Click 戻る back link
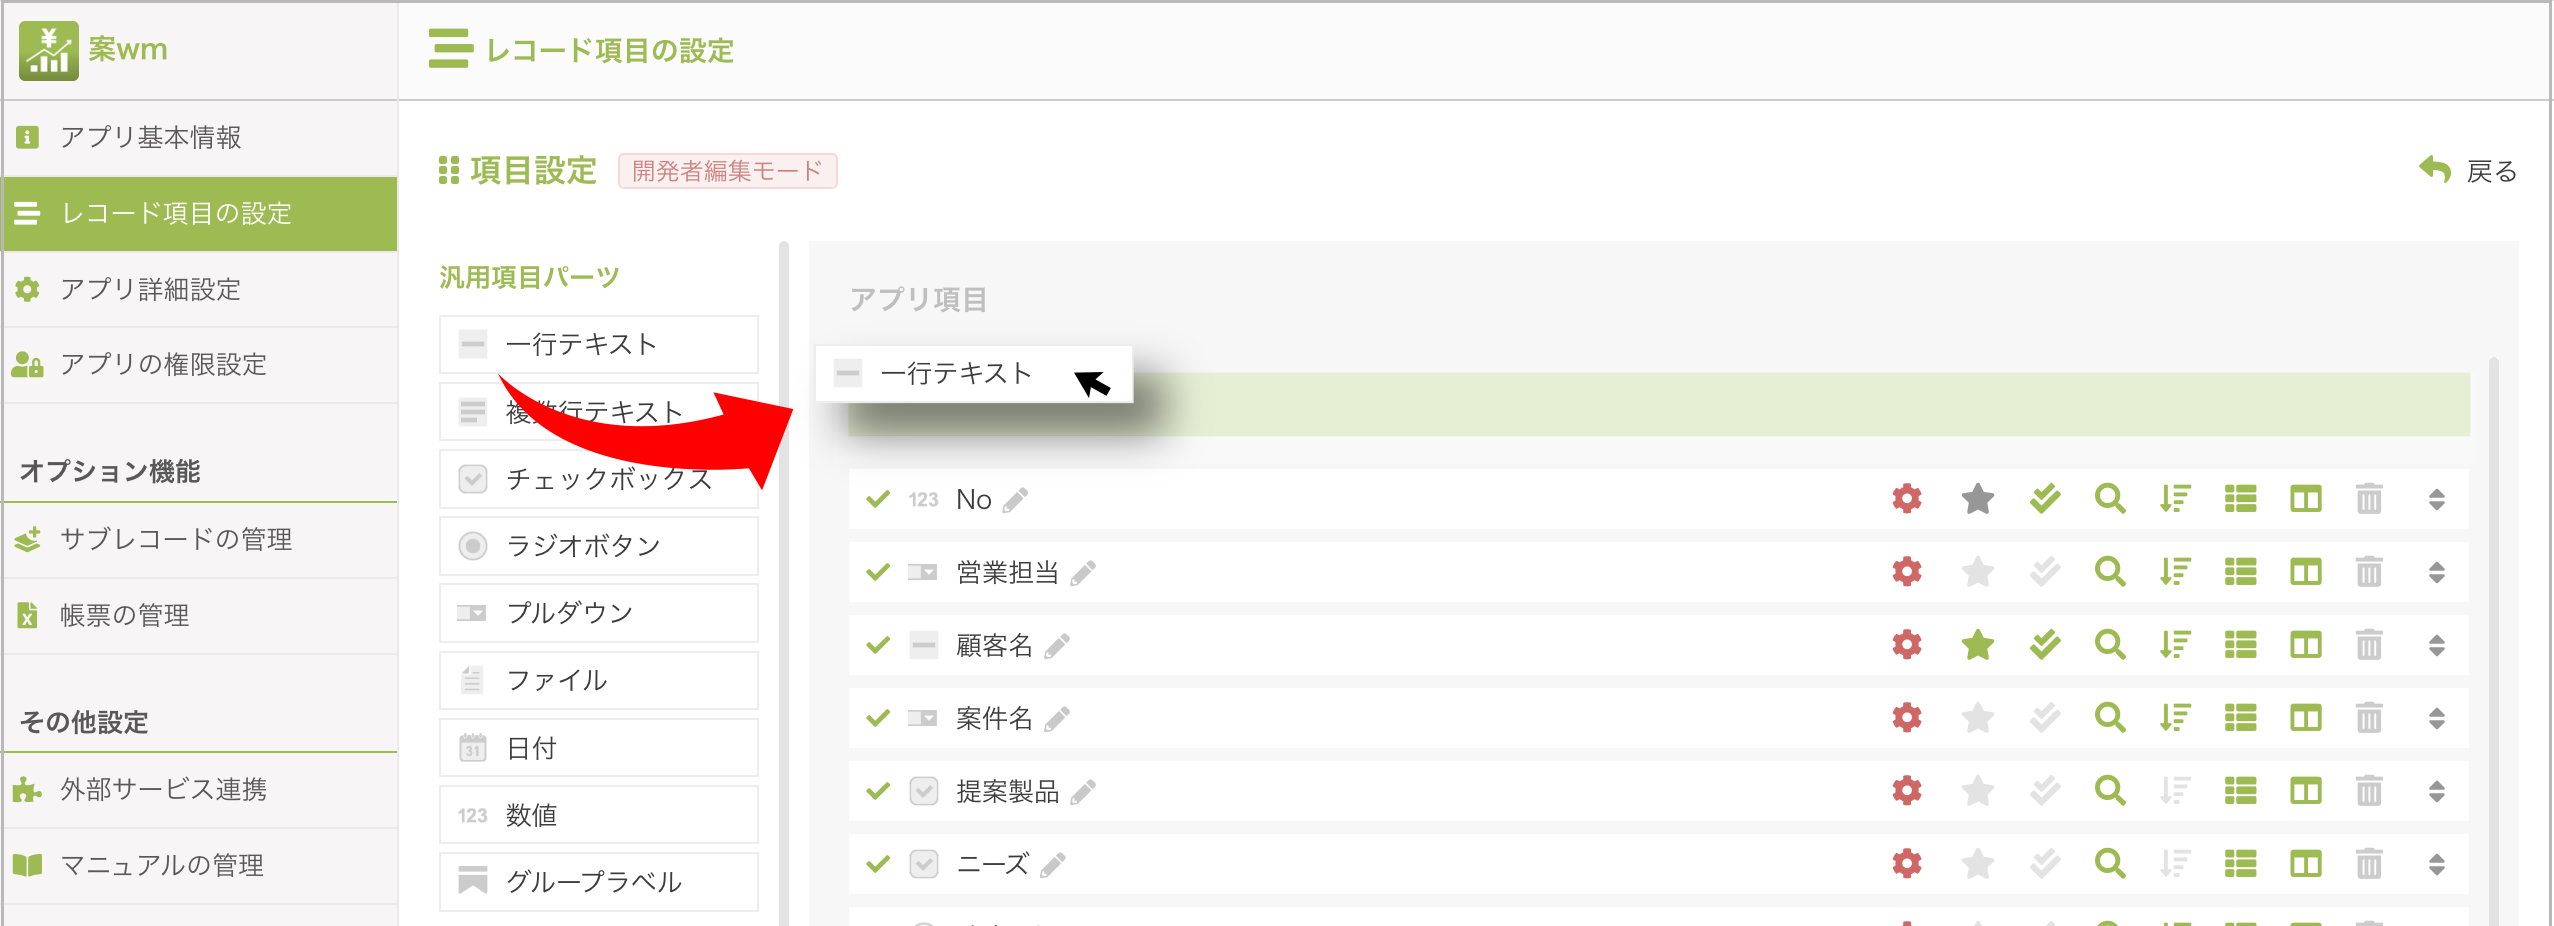 point(2468,171)
